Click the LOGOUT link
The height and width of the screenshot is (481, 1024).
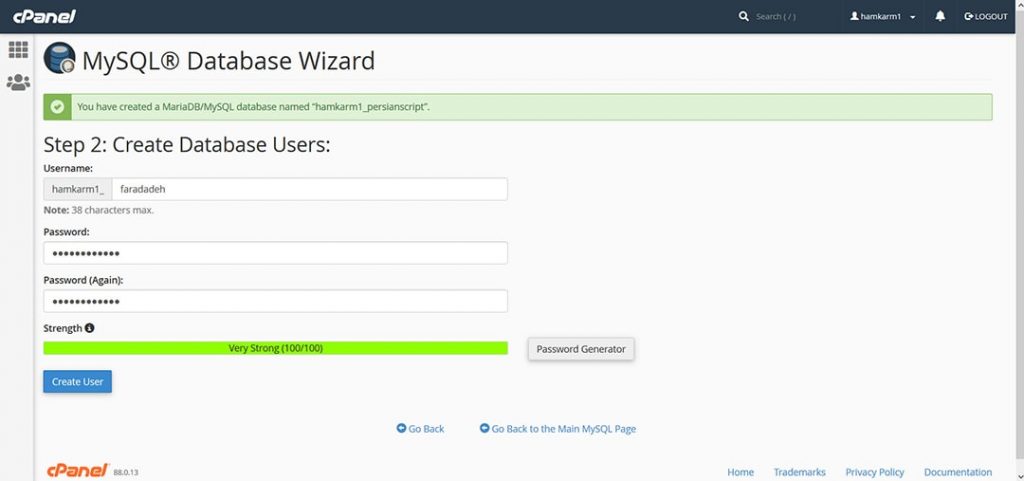click(986, 16)
